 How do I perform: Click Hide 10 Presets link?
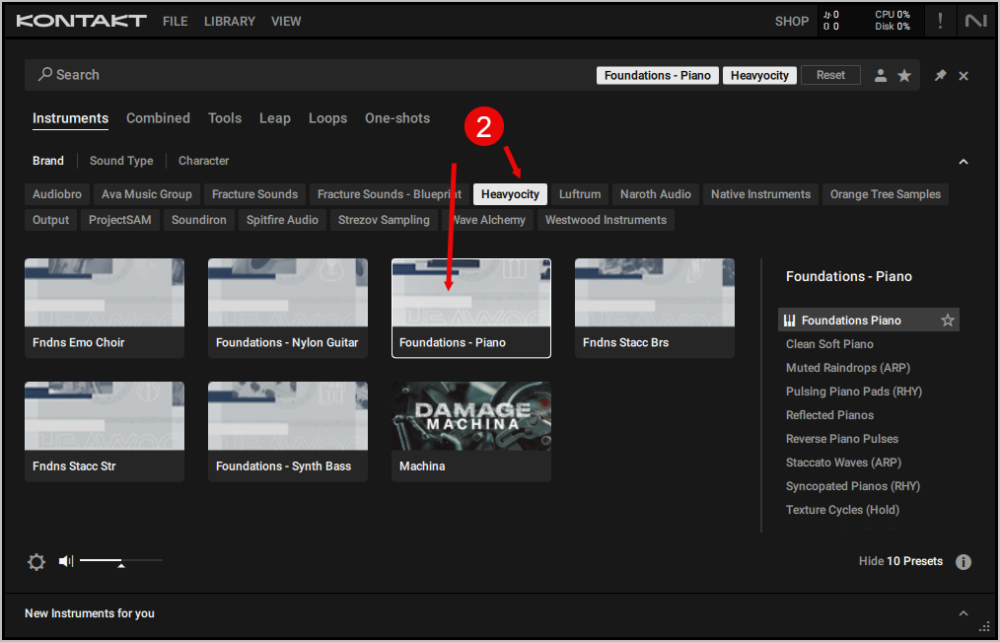coord(901,561)
